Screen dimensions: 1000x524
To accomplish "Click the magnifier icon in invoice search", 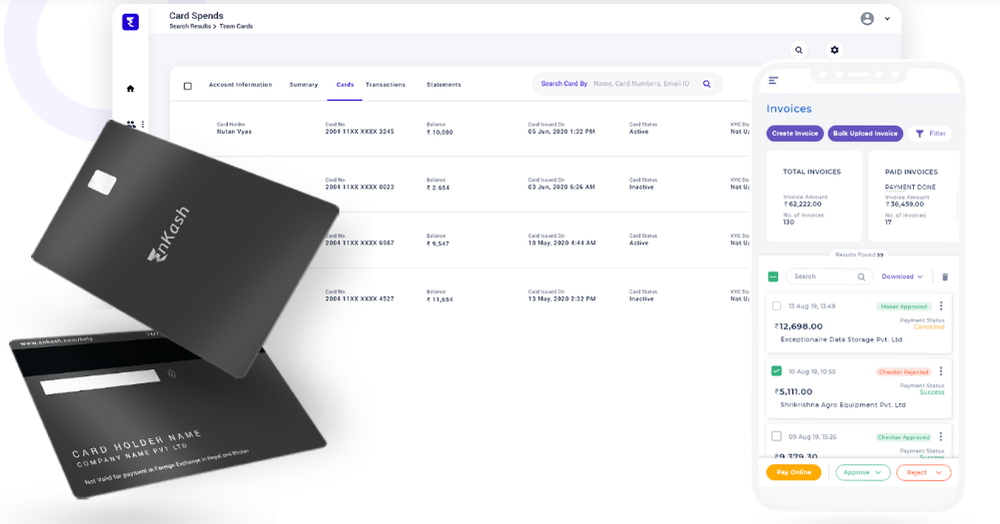I will 861,277.
